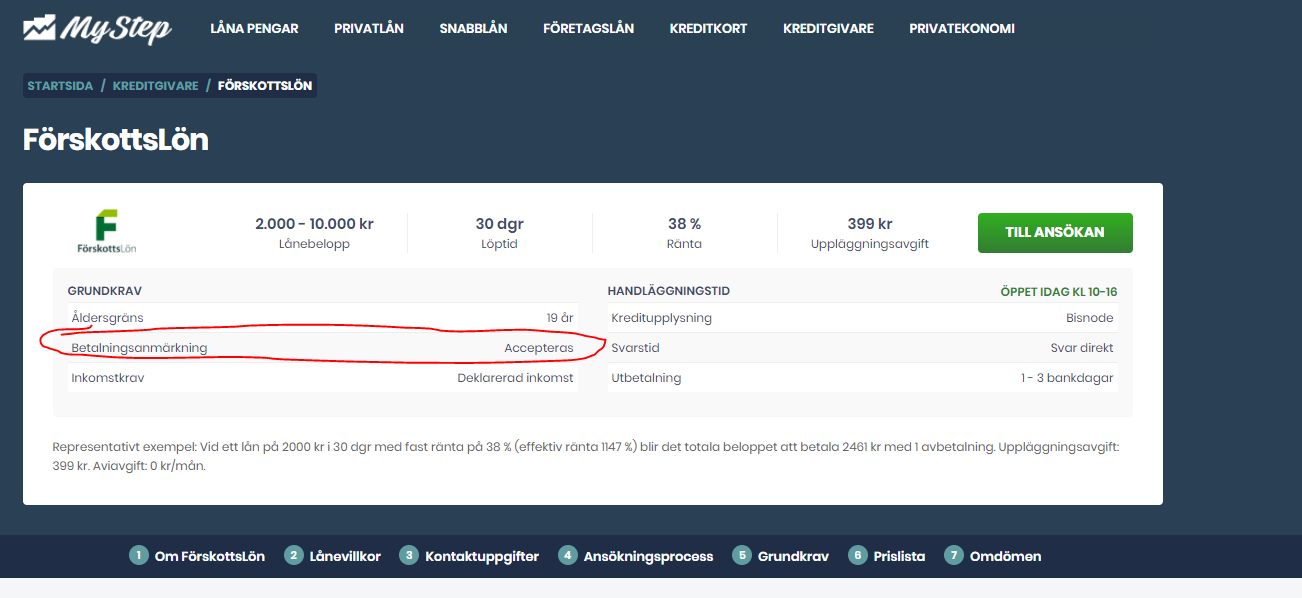Click the FörskottsLön lender logo
Screen dimensions: 1302x598
tap(105, 232)
